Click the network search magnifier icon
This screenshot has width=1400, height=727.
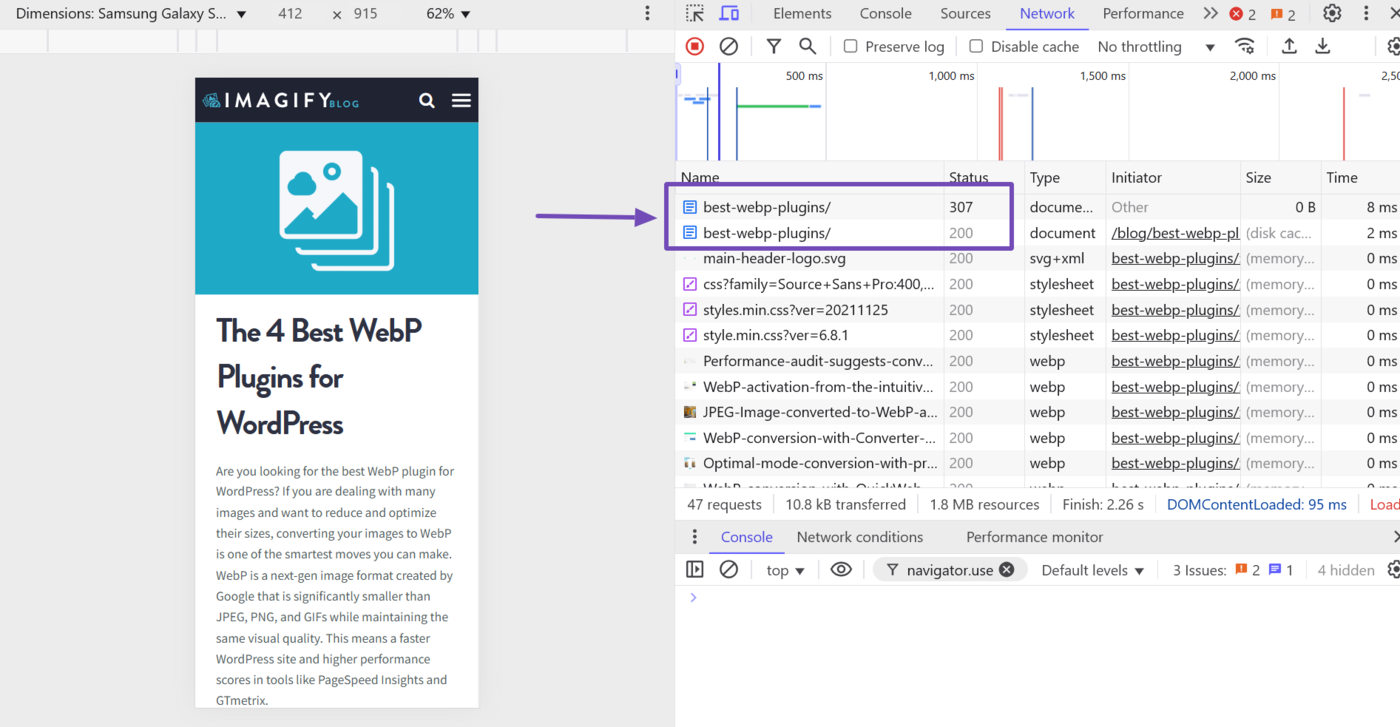coord(807,46)
